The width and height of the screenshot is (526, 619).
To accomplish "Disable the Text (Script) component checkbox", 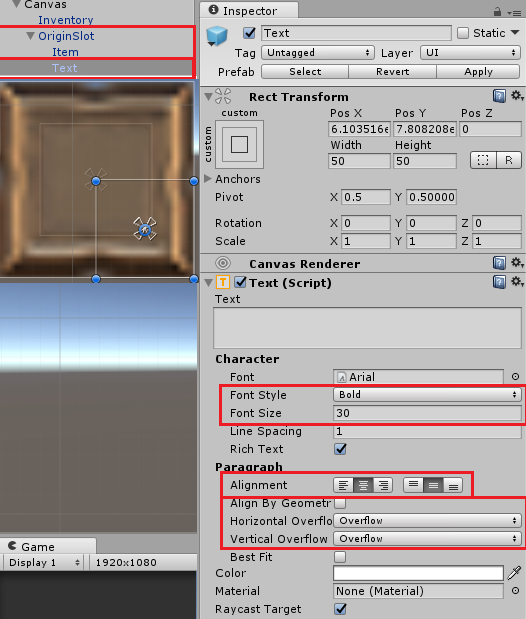I will 240,282.
